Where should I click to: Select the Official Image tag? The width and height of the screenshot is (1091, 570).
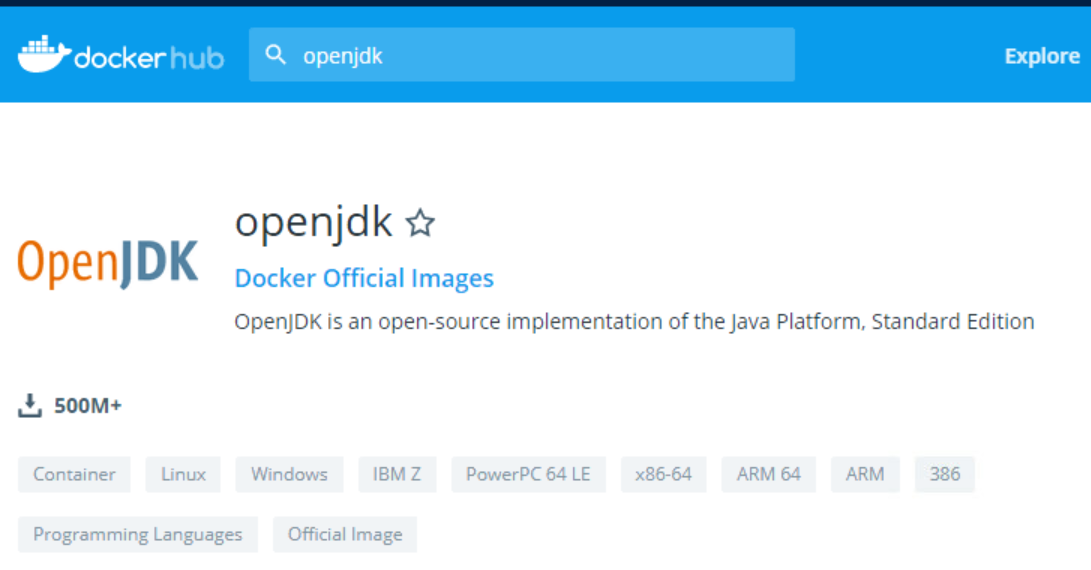click(345, 534)
